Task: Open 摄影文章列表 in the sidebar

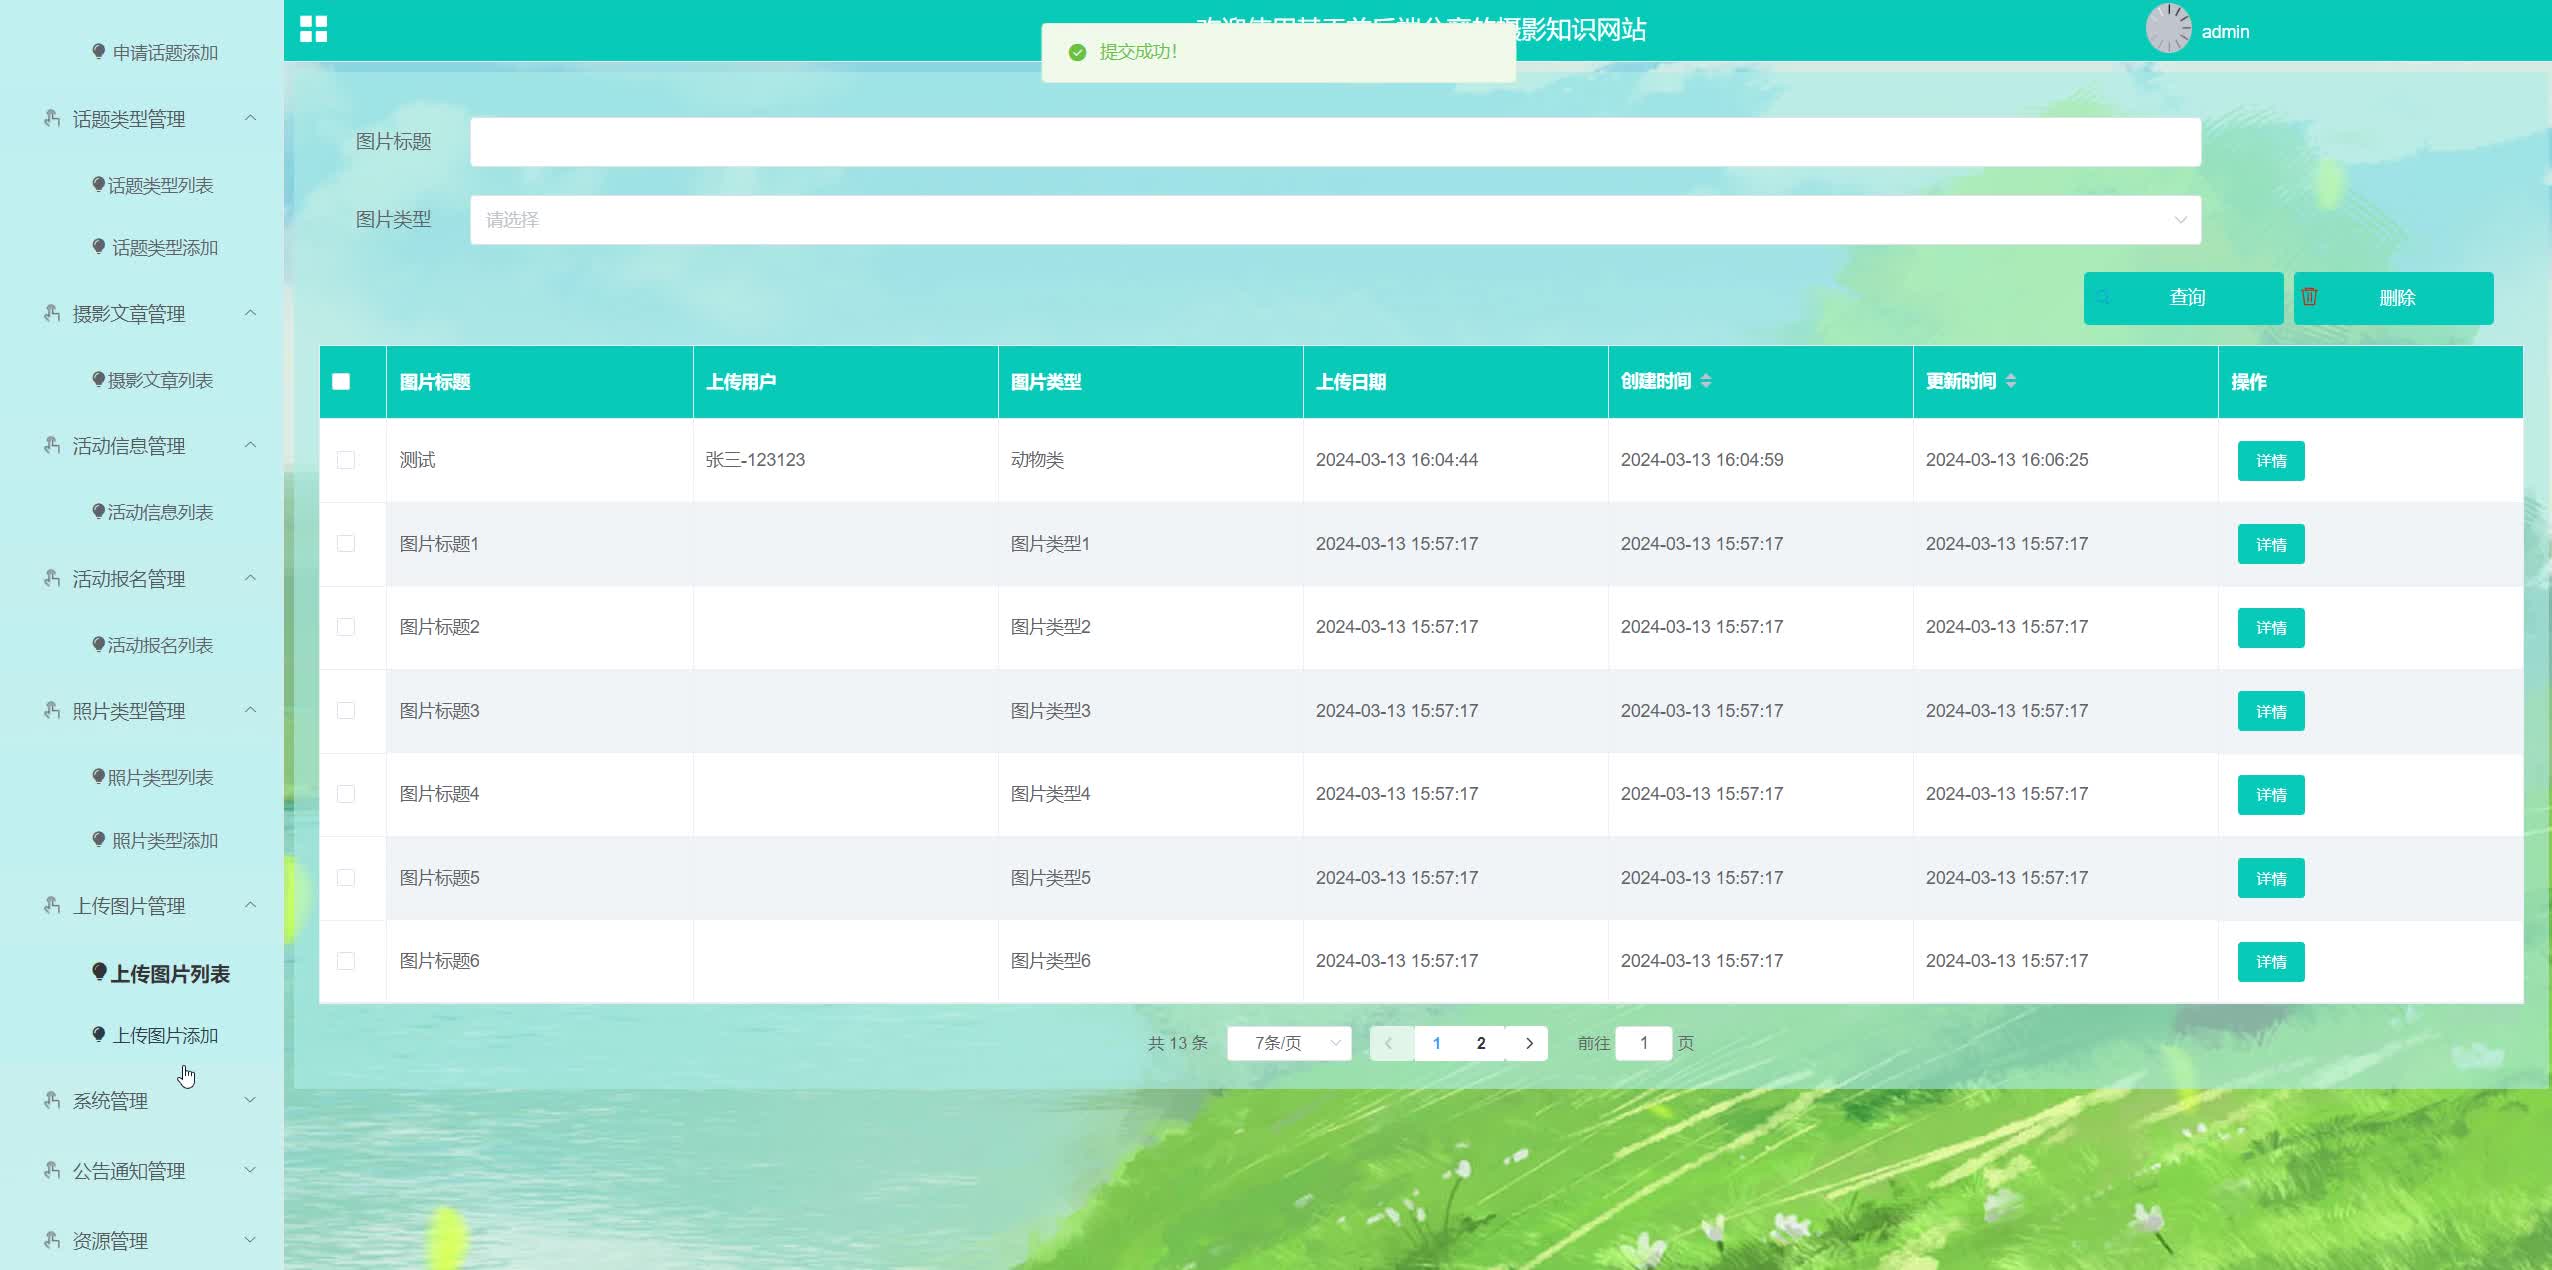Action: coord(160,380)
